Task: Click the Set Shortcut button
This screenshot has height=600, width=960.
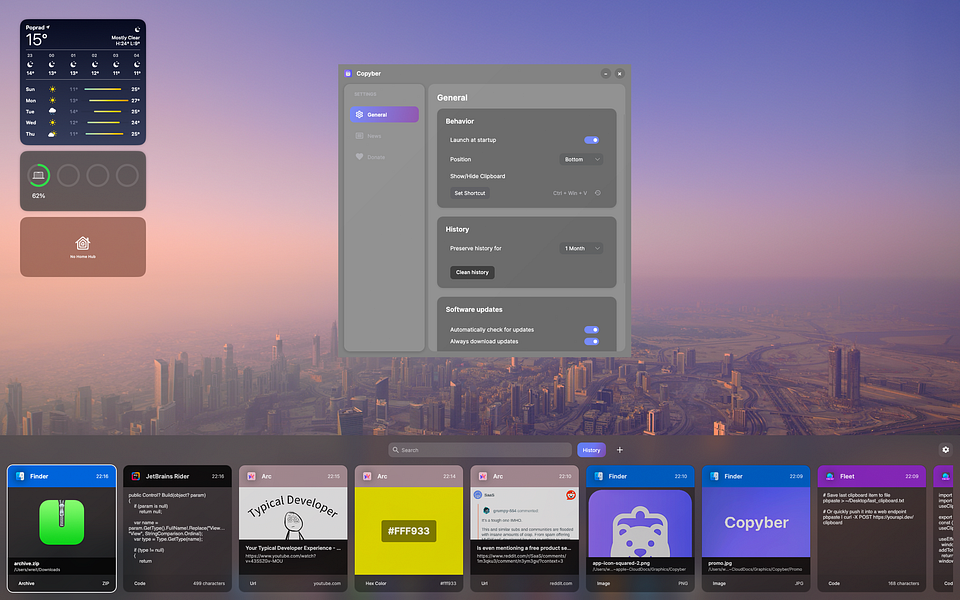Action: click(470, 193)
